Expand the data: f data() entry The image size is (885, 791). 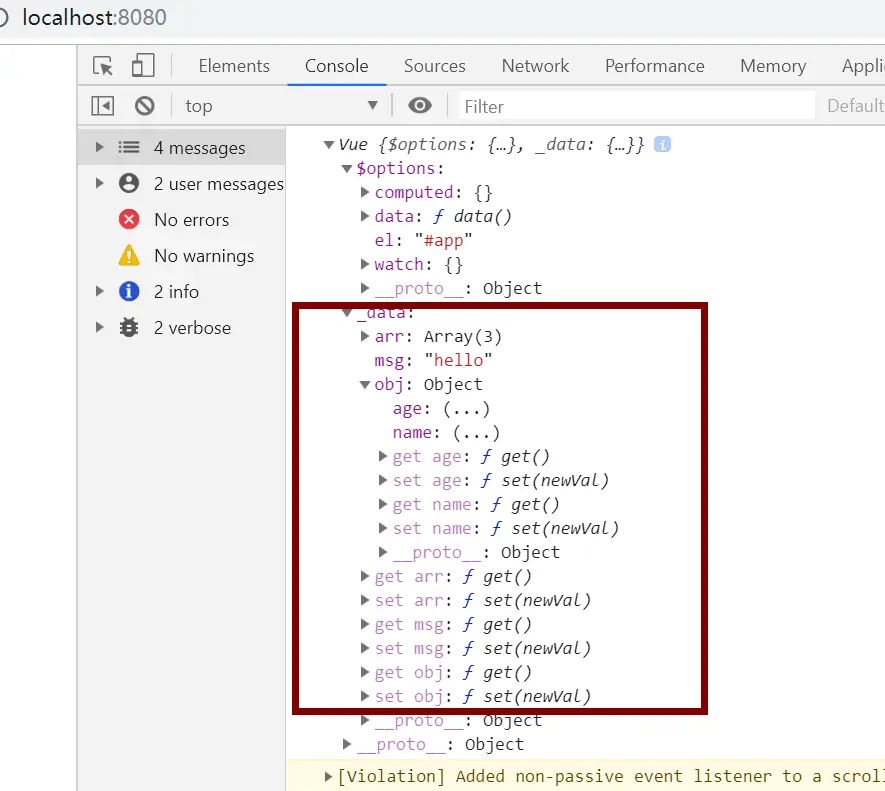pyautogui.click(x=365, y=216)
